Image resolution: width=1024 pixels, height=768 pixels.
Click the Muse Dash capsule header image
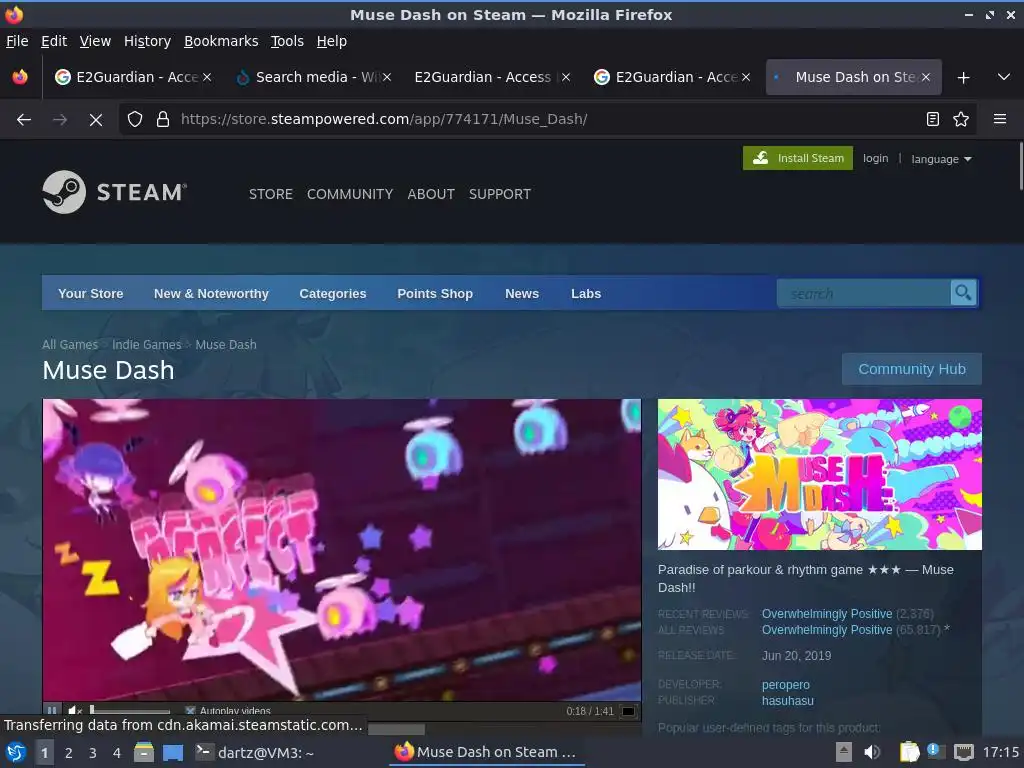pos(820,474)
